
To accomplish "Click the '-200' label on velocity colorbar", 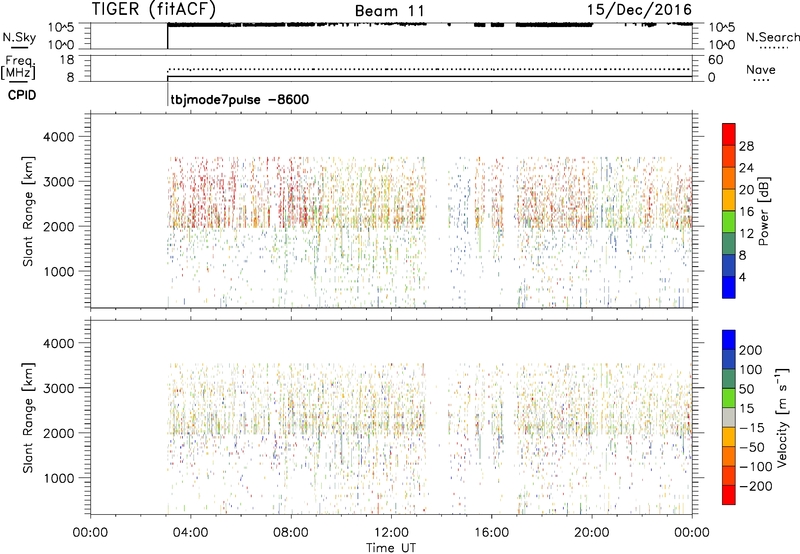I will click(x=755, y=486).
